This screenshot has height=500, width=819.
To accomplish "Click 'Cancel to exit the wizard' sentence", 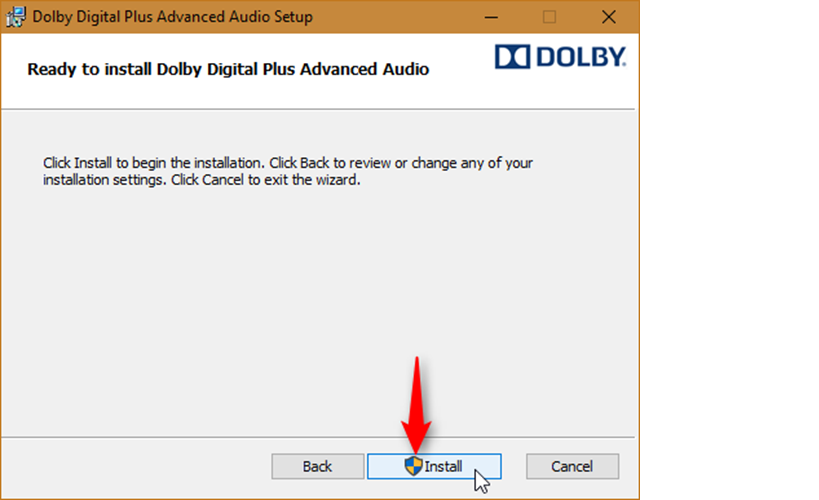I will coord(266,180).
